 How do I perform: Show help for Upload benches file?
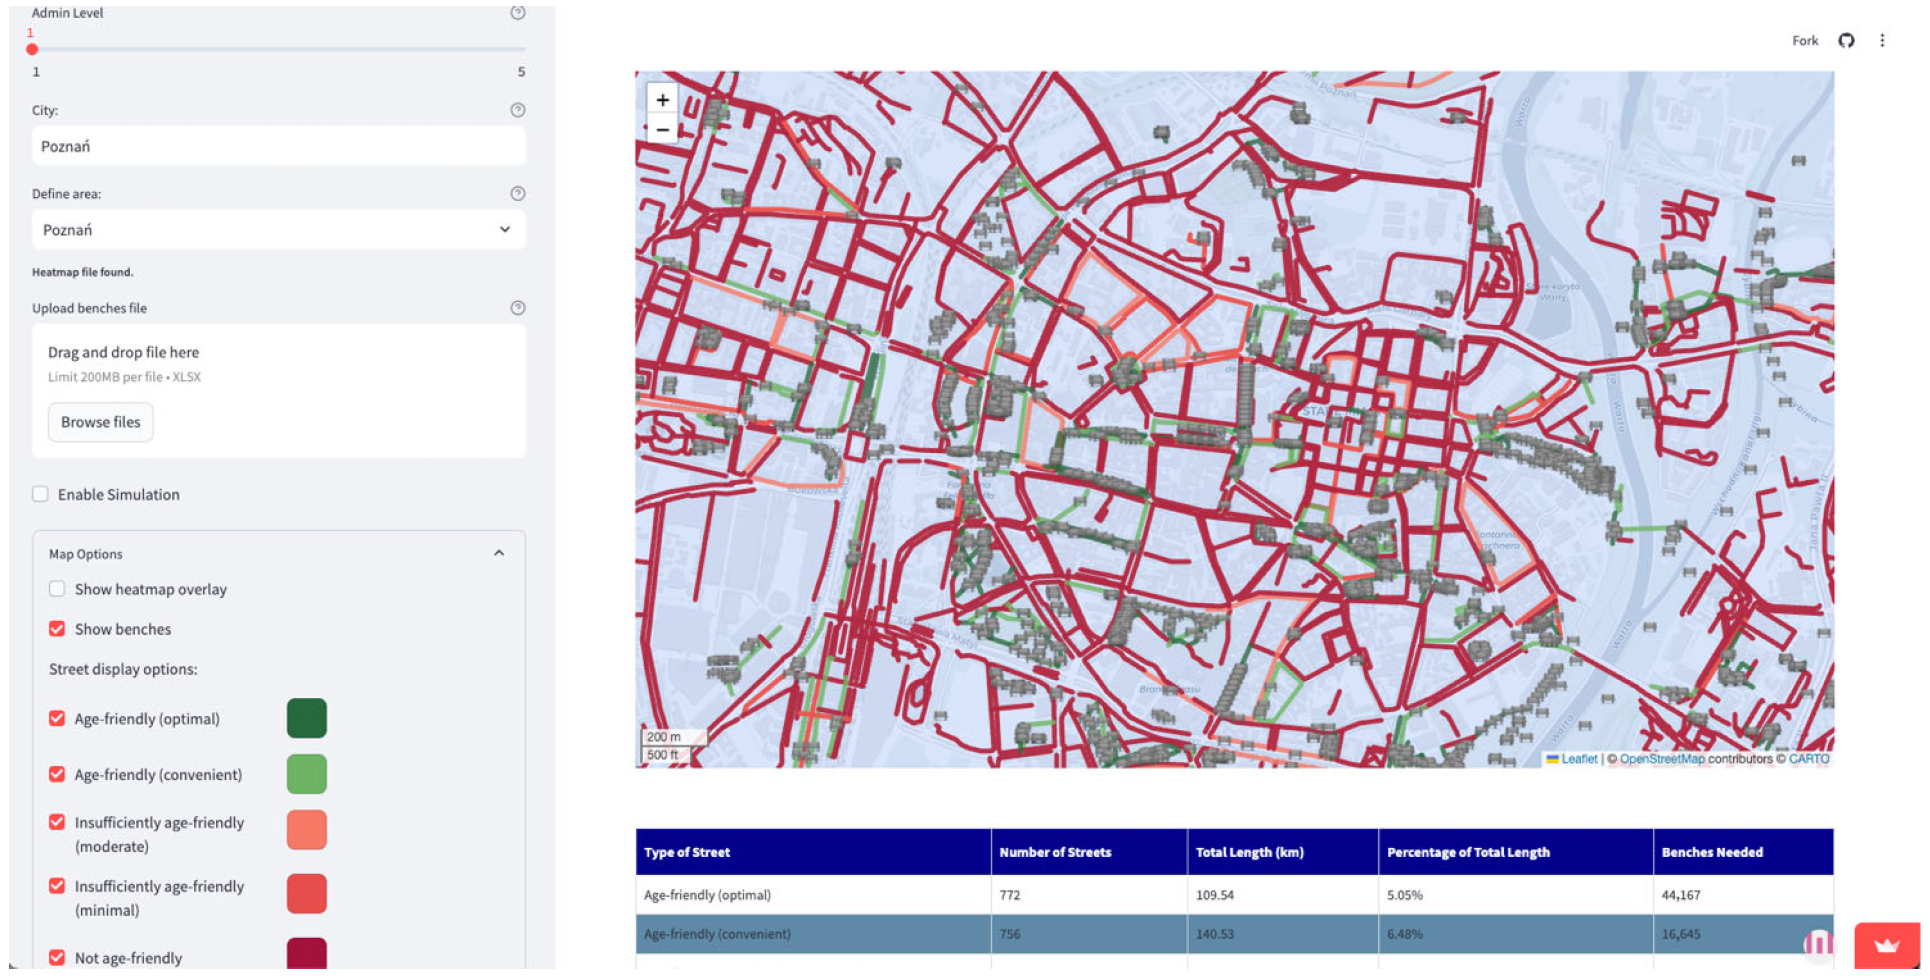[x=518, y=308]
